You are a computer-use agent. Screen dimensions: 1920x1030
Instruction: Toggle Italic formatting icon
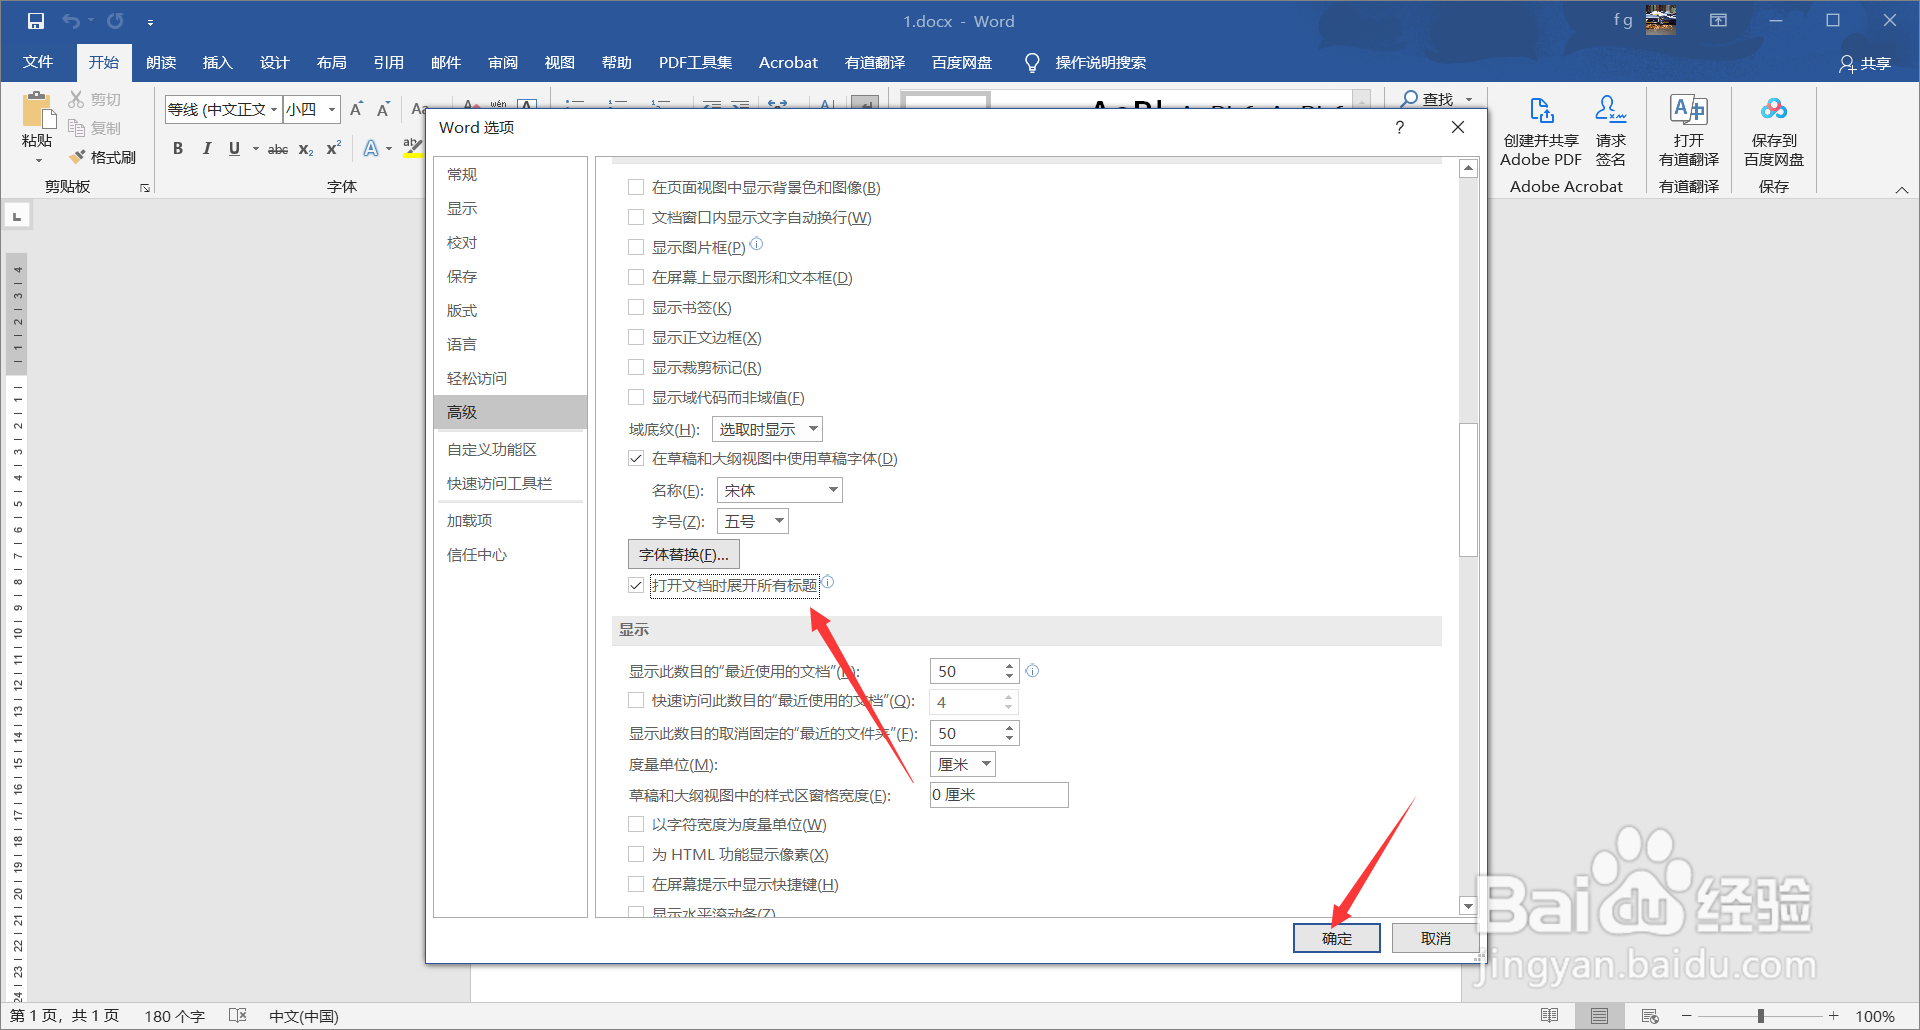206,148
